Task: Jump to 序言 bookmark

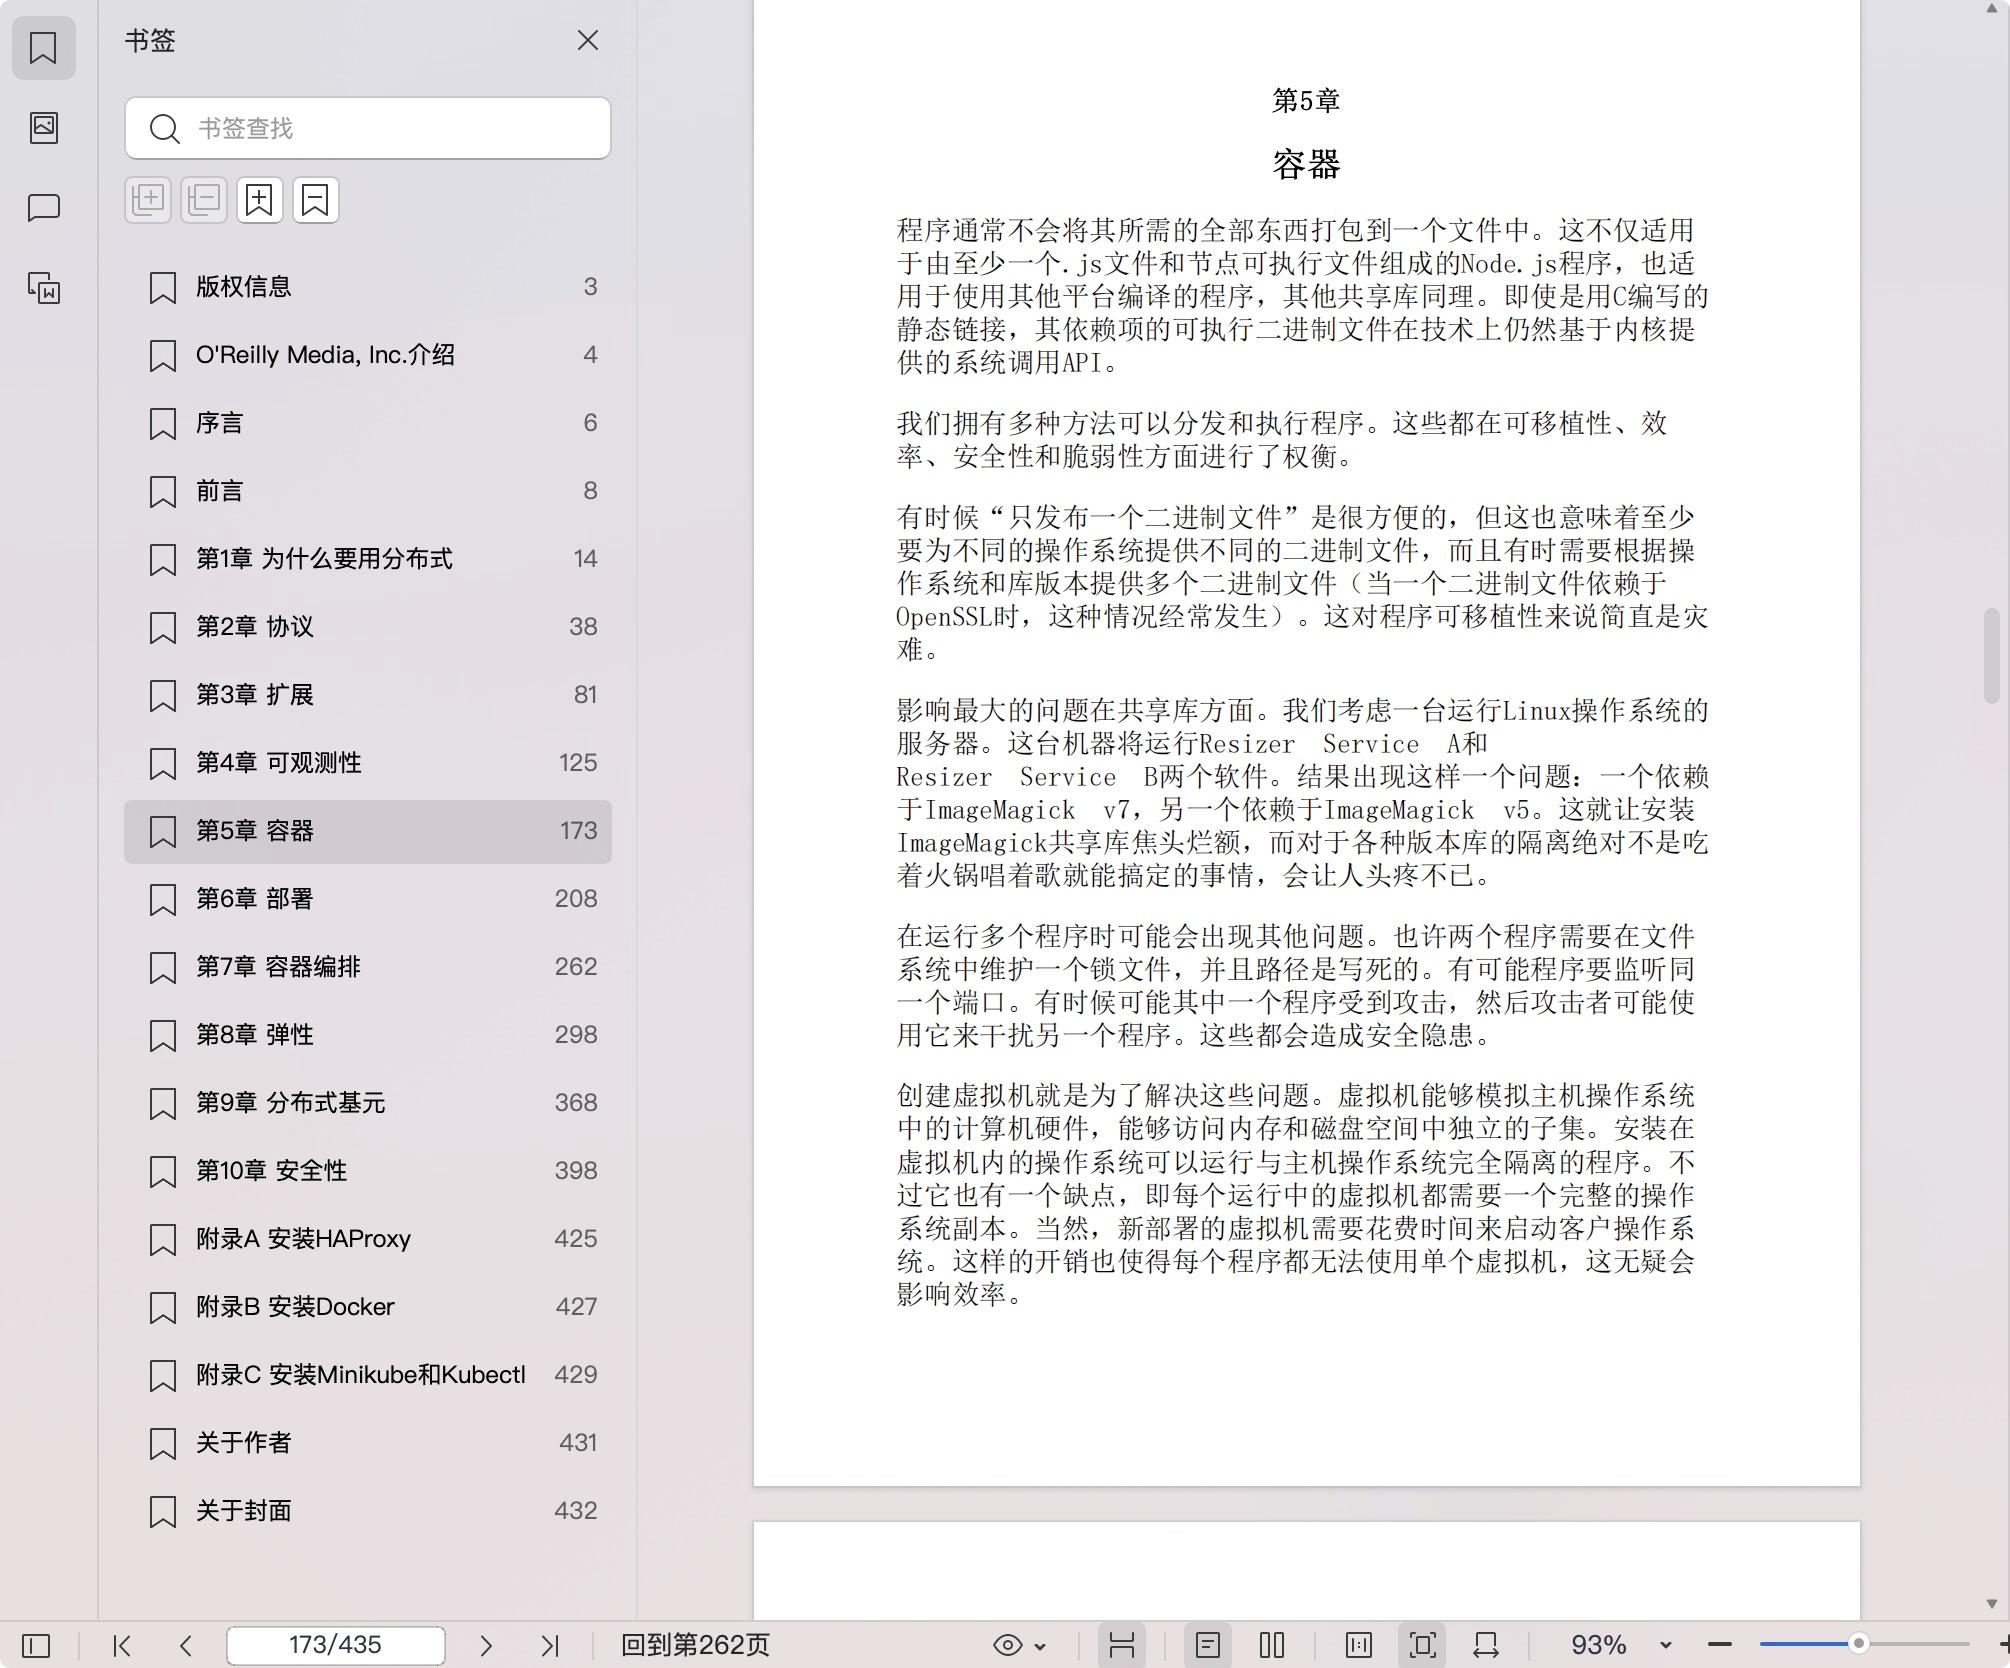Action: click(x=368, y=423)
